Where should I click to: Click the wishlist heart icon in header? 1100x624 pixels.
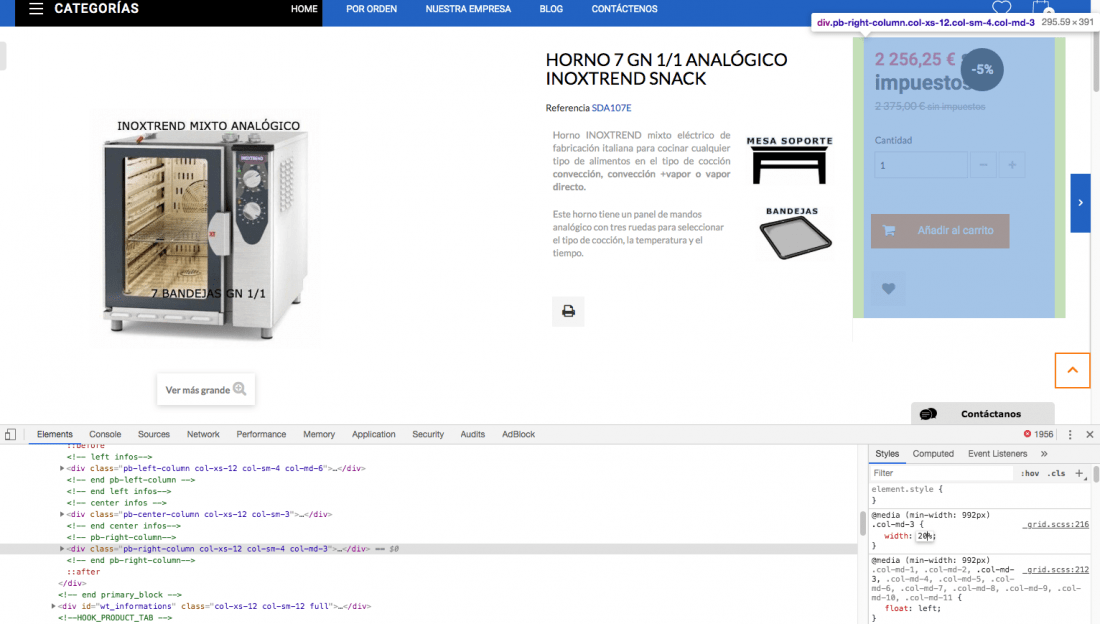coord(1001,7)
